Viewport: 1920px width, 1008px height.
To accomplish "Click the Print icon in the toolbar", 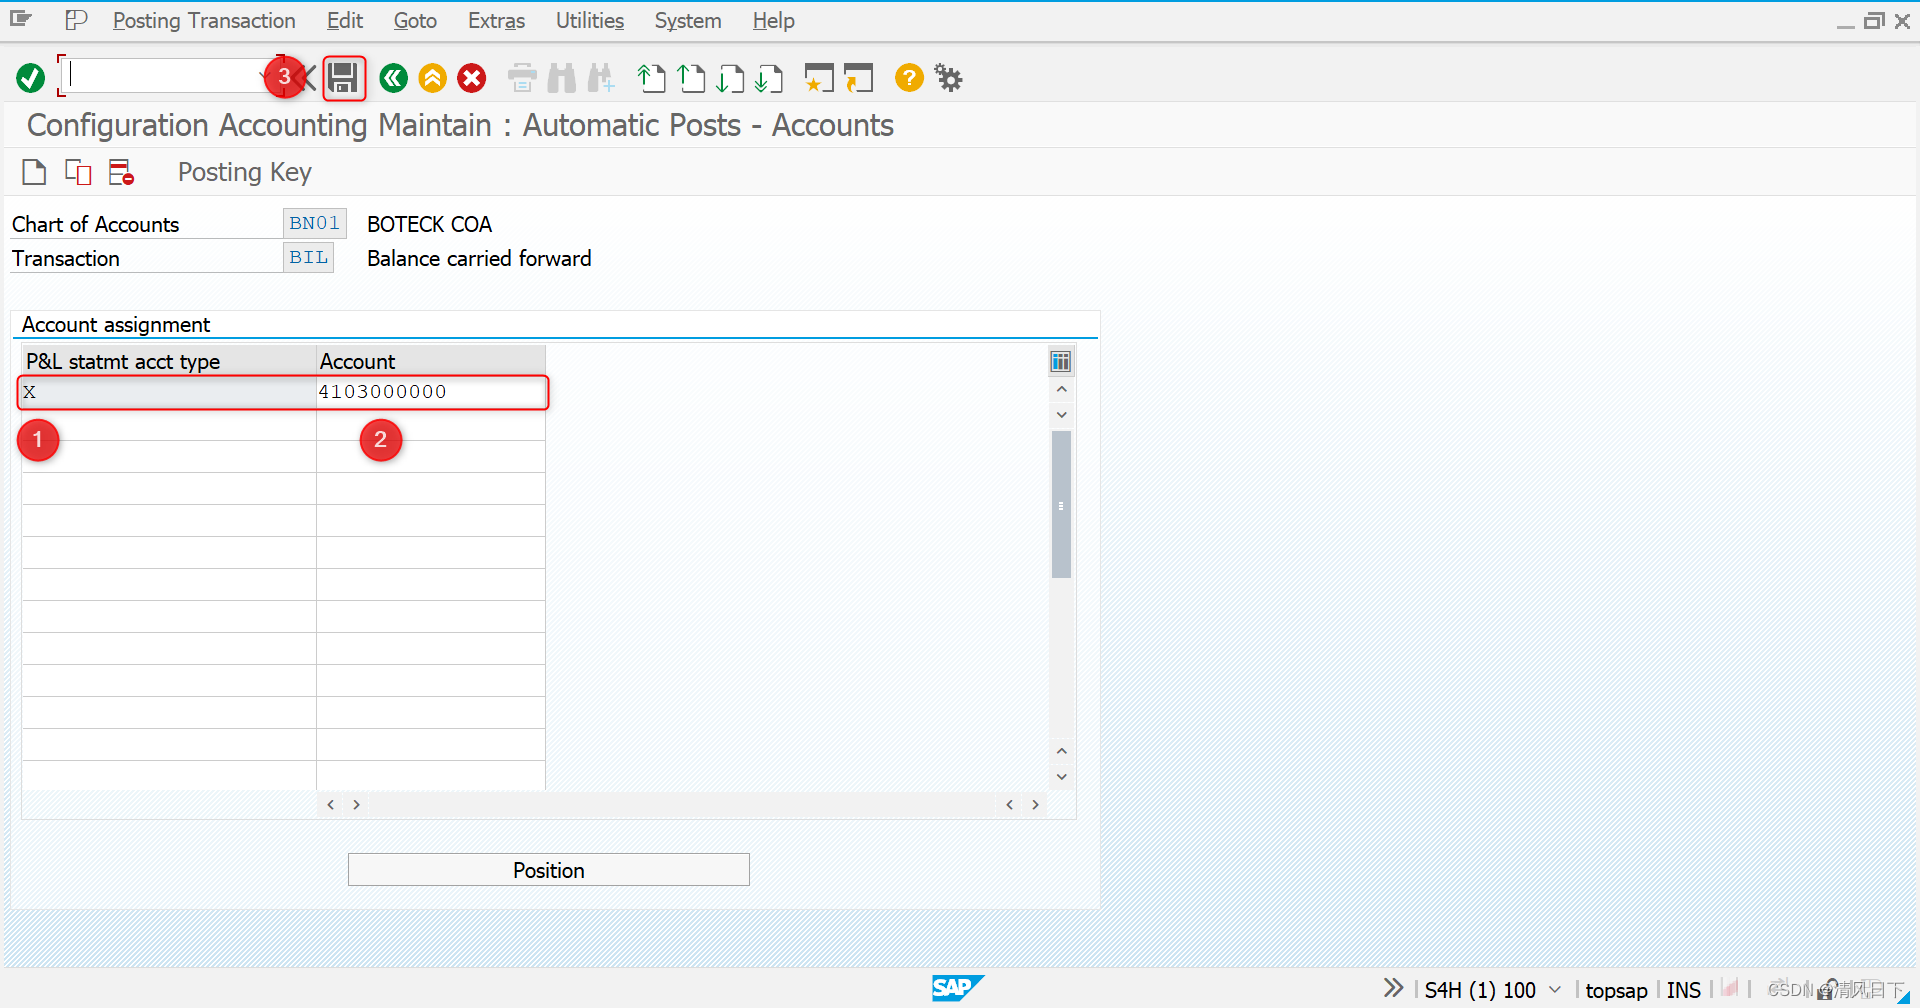I will click(522, 78).
